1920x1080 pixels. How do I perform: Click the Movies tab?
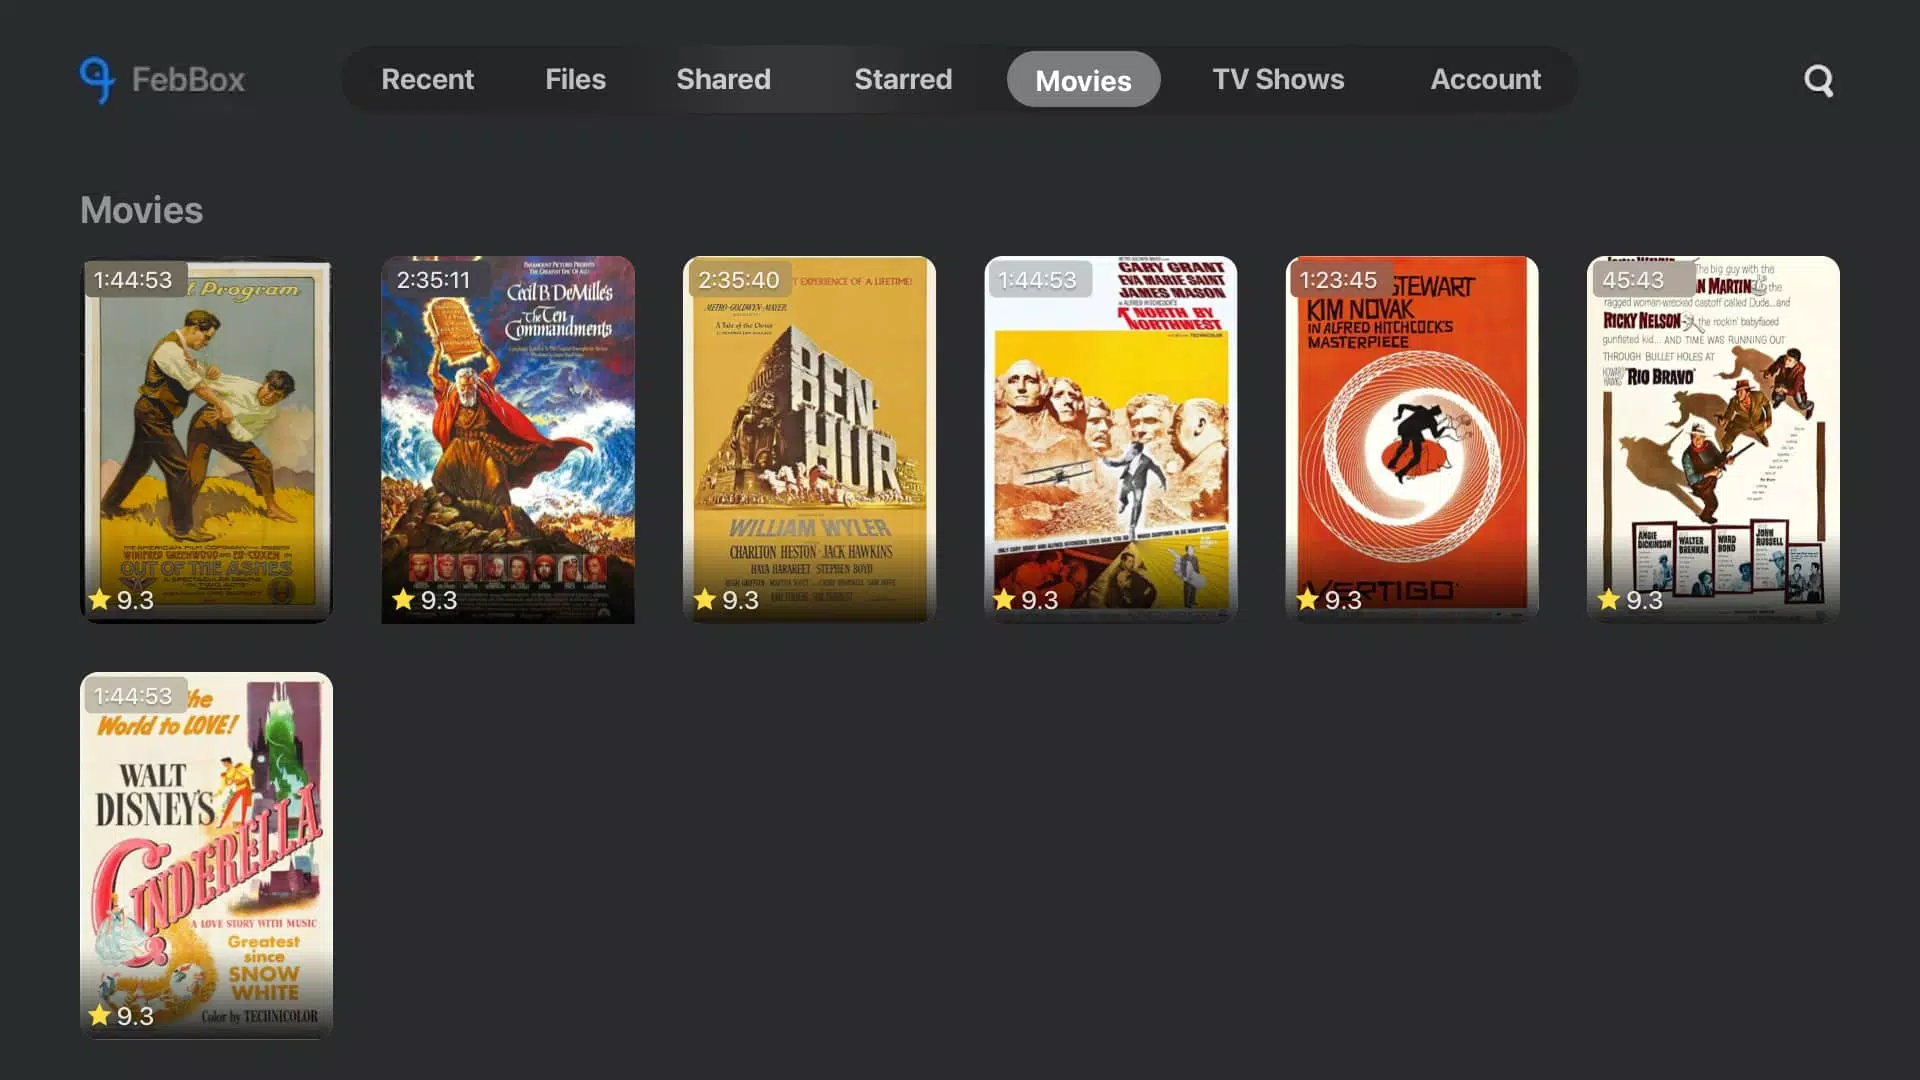[x=1083, y=79]
